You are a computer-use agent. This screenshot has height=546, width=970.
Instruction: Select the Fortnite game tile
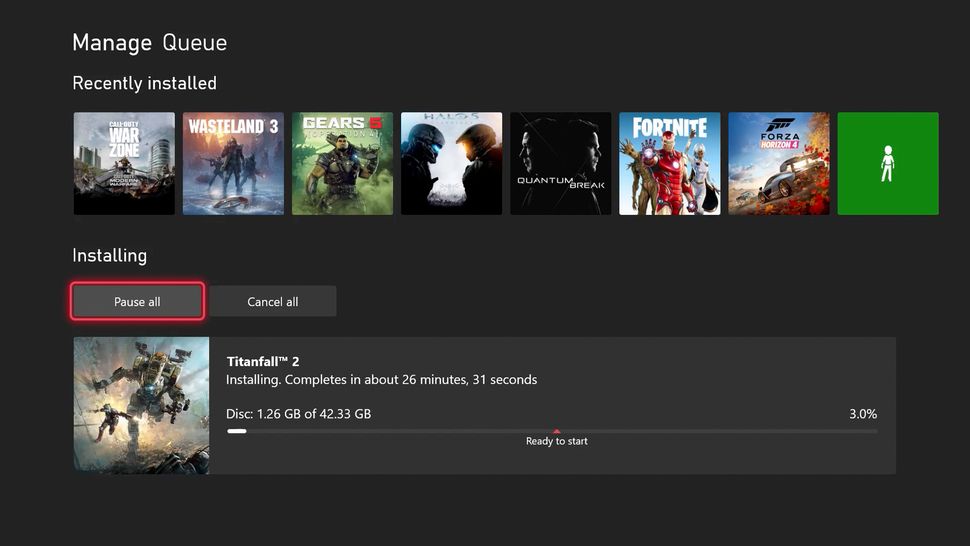670,163
